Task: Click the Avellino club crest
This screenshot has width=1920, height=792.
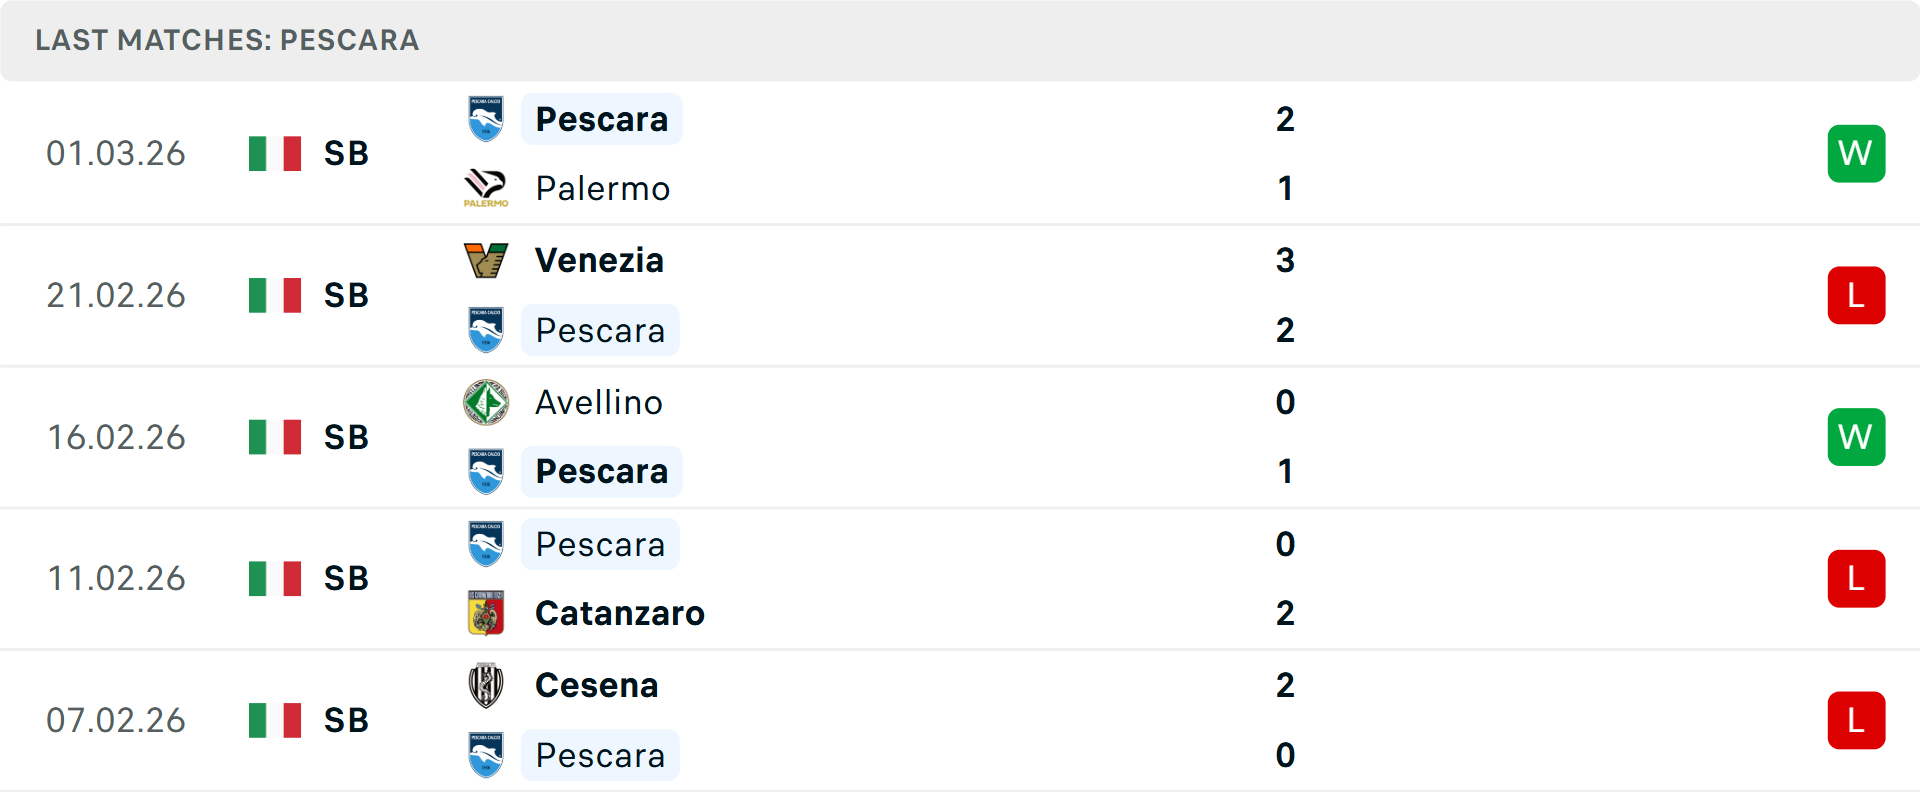Action: (x=486, y=402)
